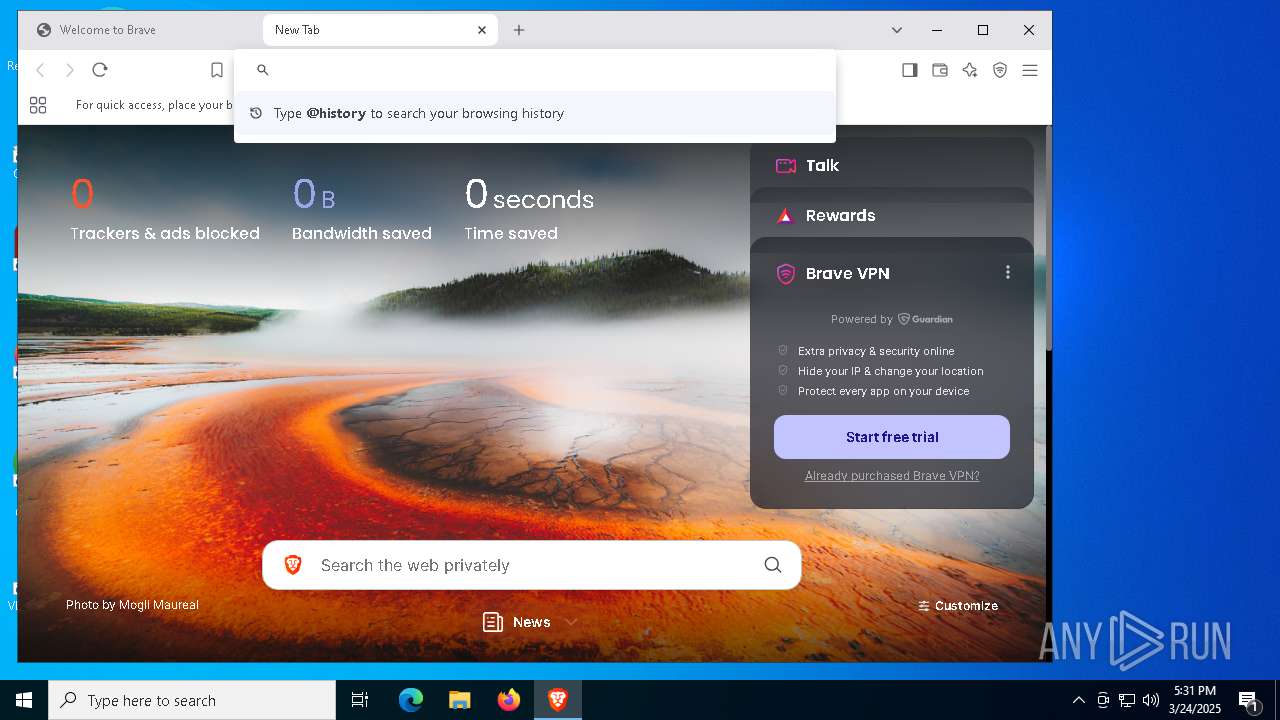The height and width of the screenshot is (720, 1280).
Task: Open the volume control in the tray
Action: (x=1151, y=700)
